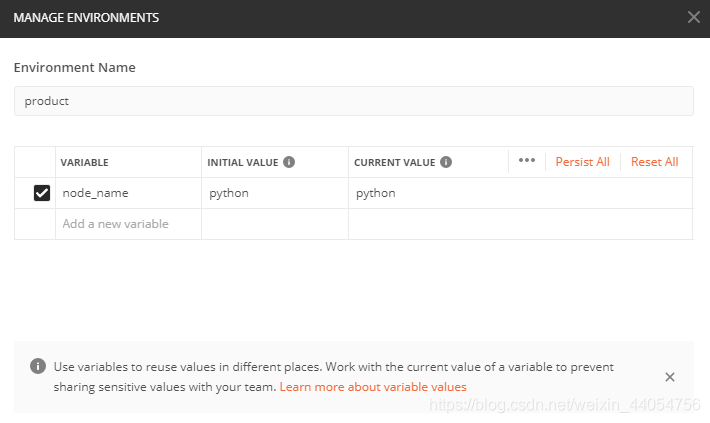Click empty initial value cell in new row
Screen dimensions: 710x423
pos(274,224)
